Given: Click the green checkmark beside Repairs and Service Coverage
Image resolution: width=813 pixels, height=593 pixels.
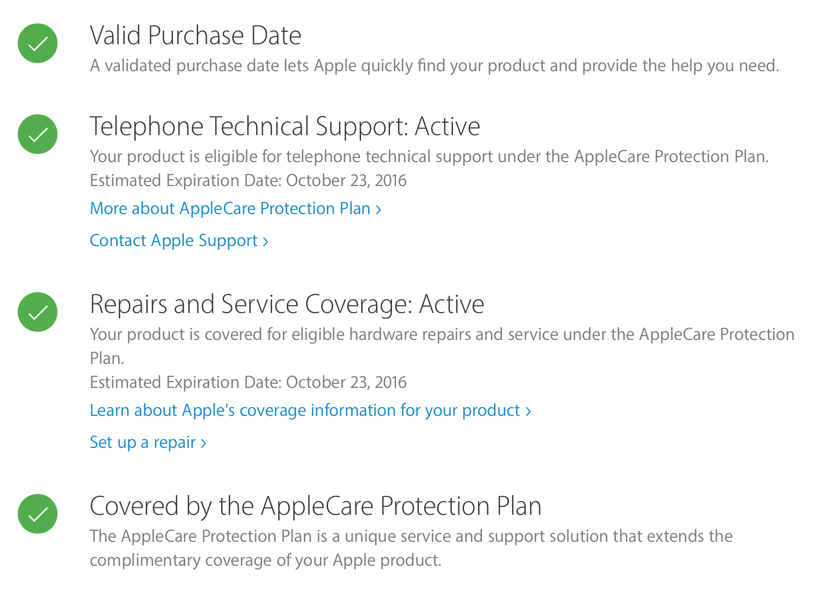Looking at the screenshot, I should click(x=38, y=313).
